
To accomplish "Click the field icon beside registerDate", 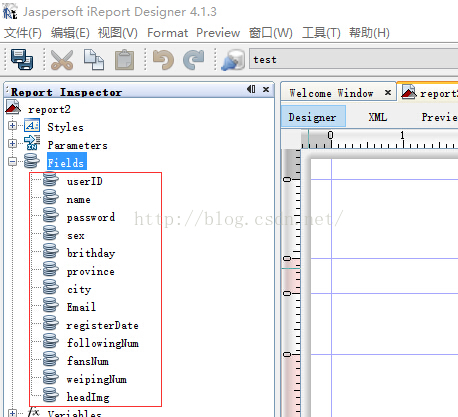I will [x=51, y=323].
